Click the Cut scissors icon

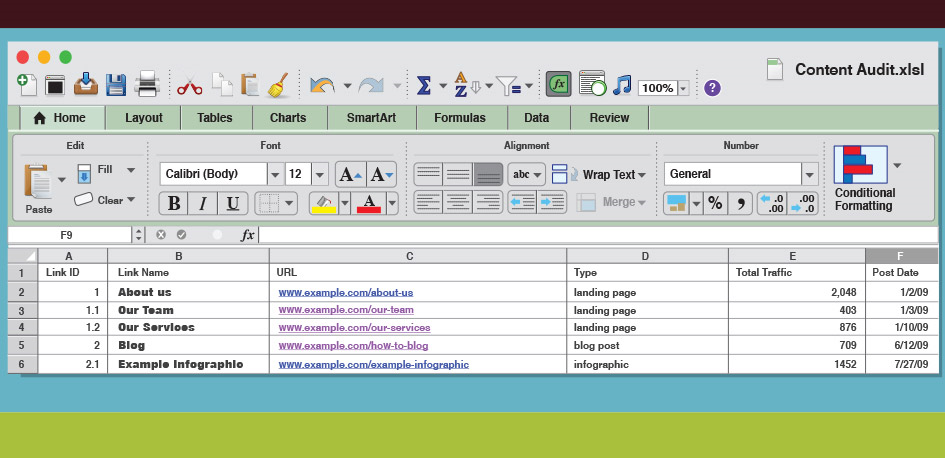click(189, 86)
